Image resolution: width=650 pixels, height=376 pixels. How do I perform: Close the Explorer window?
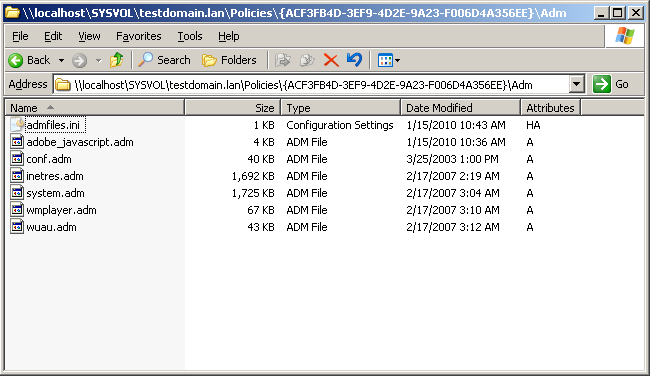point(636,13)
